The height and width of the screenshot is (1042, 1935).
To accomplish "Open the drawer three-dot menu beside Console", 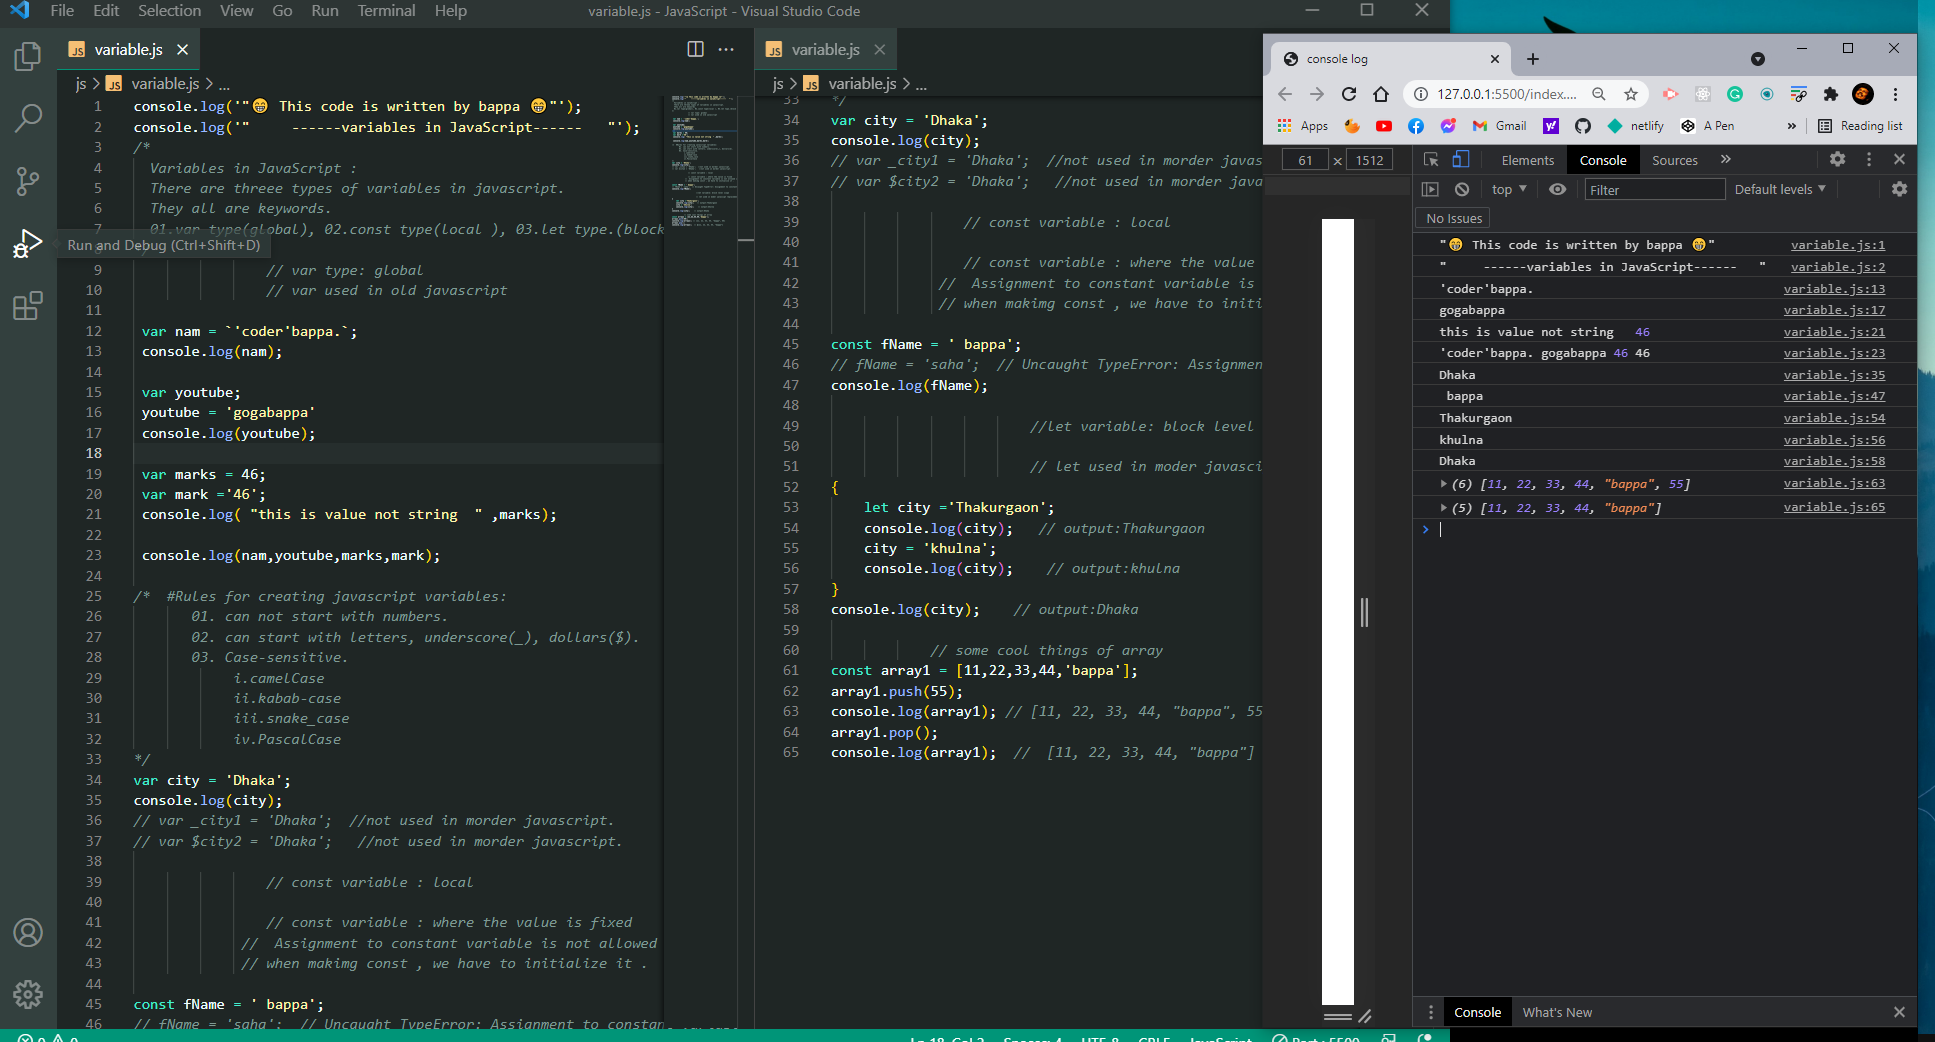I will click(x=1431, y=1012).
